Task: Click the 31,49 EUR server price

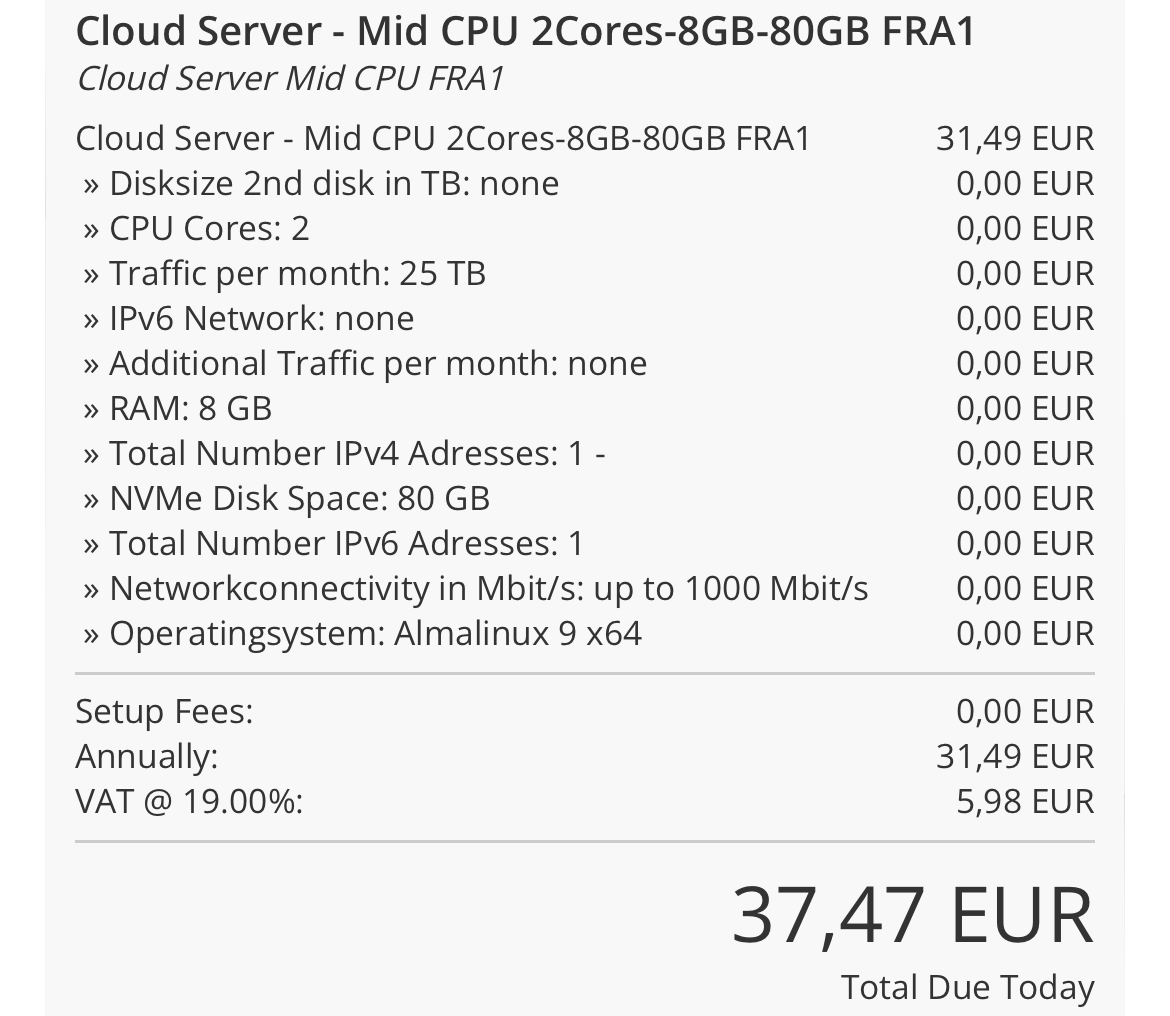Action: click(1015, 139)
